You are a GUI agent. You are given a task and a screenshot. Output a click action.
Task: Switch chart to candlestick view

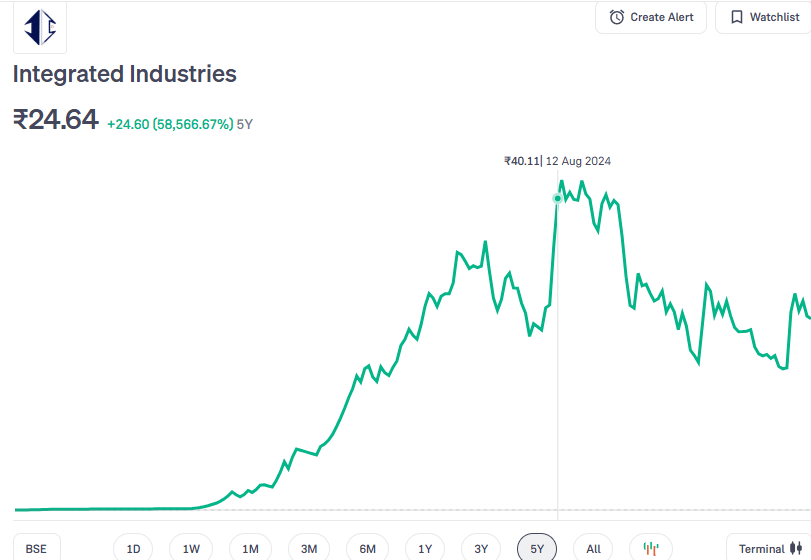click(651, 548)
